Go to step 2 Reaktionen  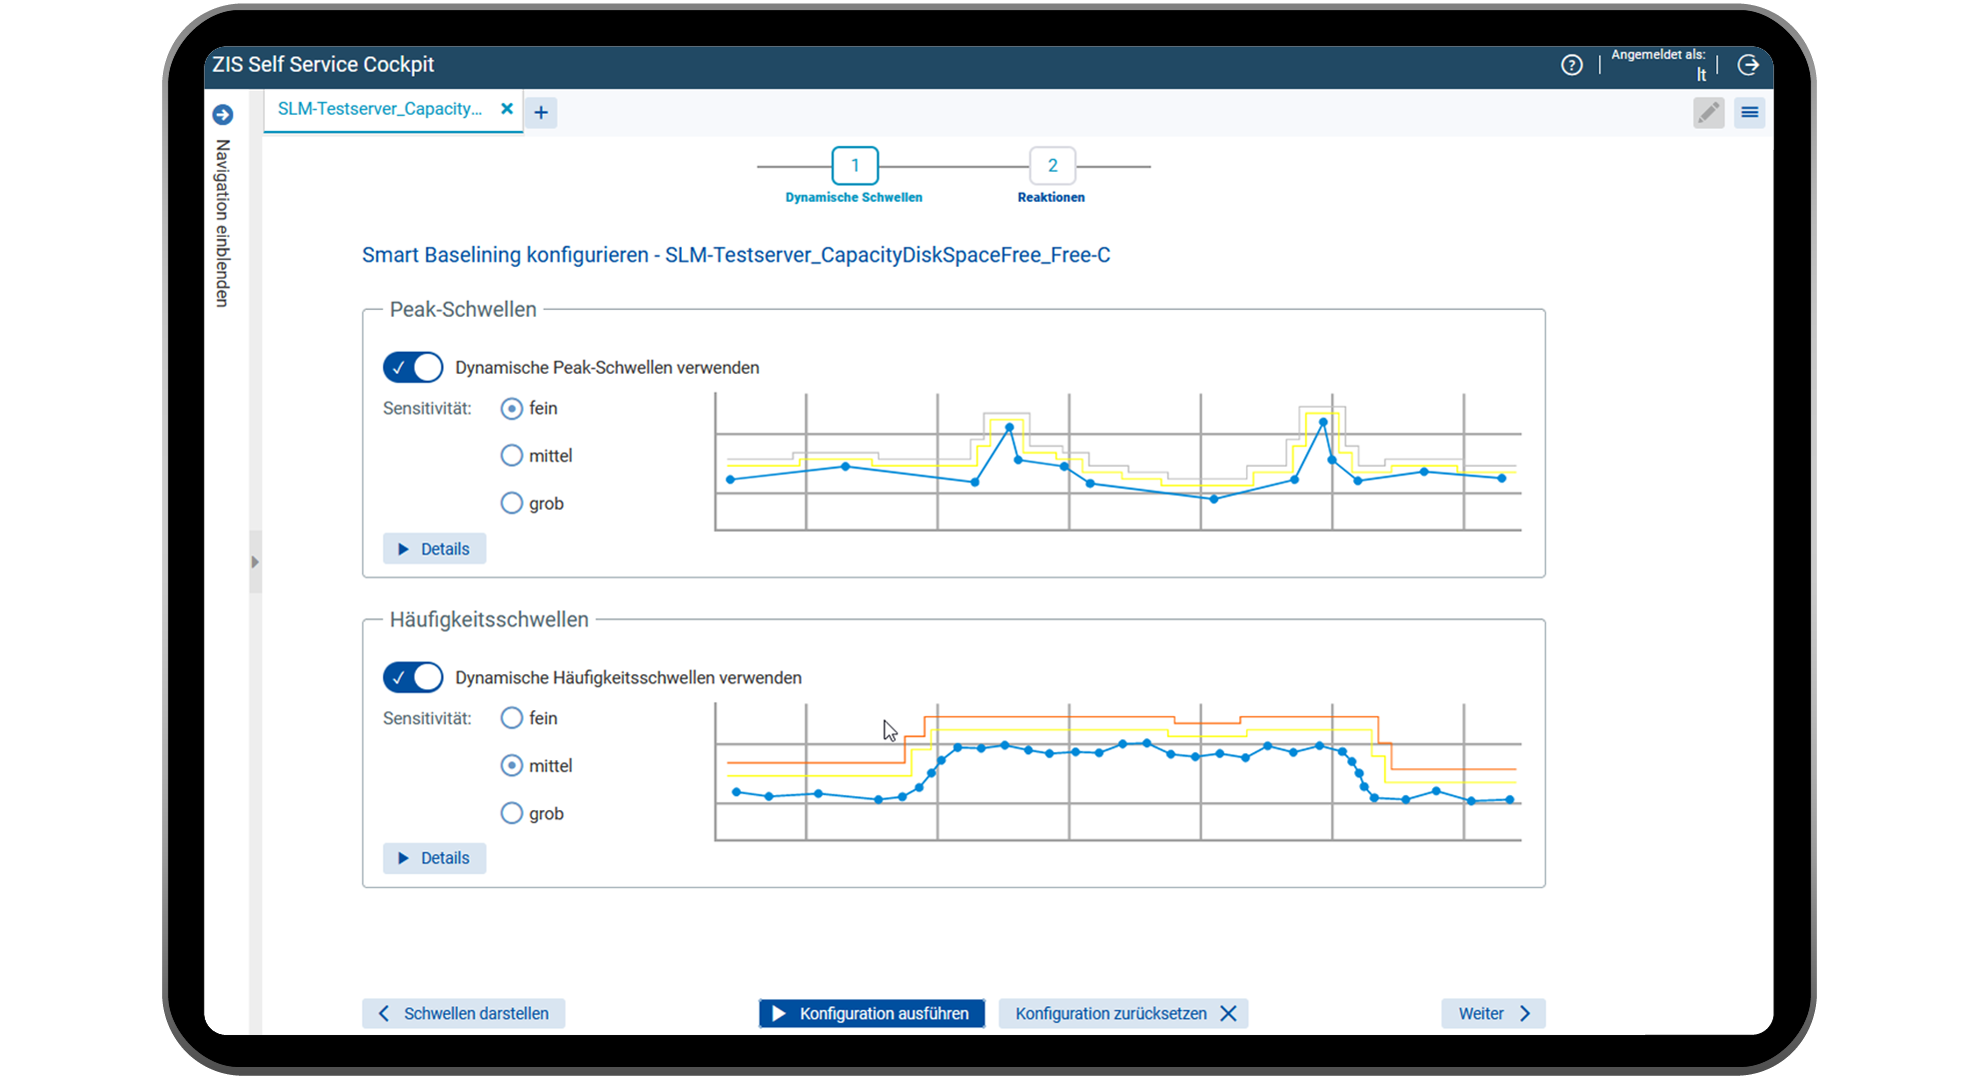tap(1052, 166)
